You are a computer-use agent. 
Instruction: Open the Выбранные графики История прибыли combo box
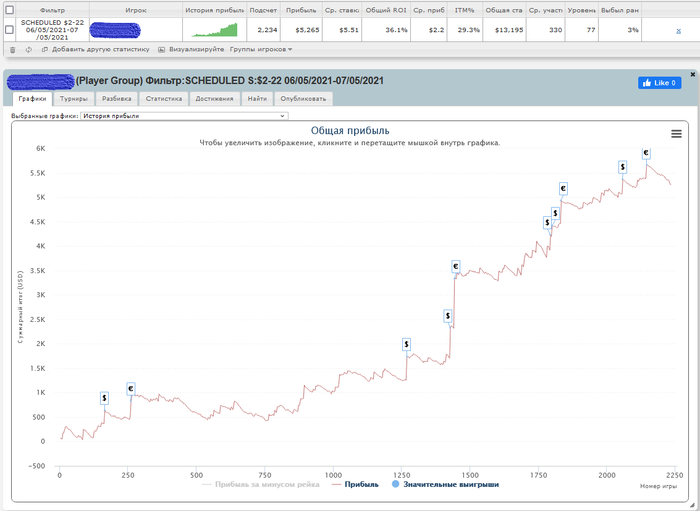click(x=184, y=116)
